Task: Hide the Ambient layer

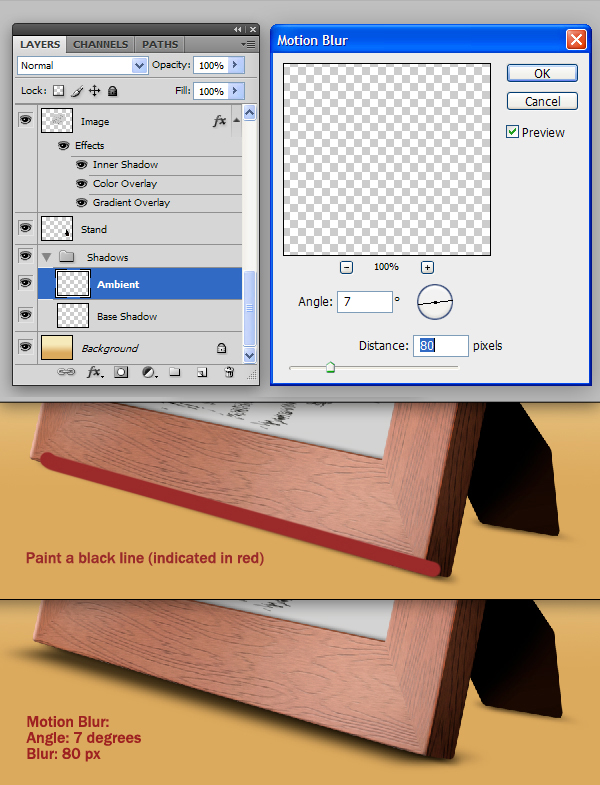Action: 26,283
